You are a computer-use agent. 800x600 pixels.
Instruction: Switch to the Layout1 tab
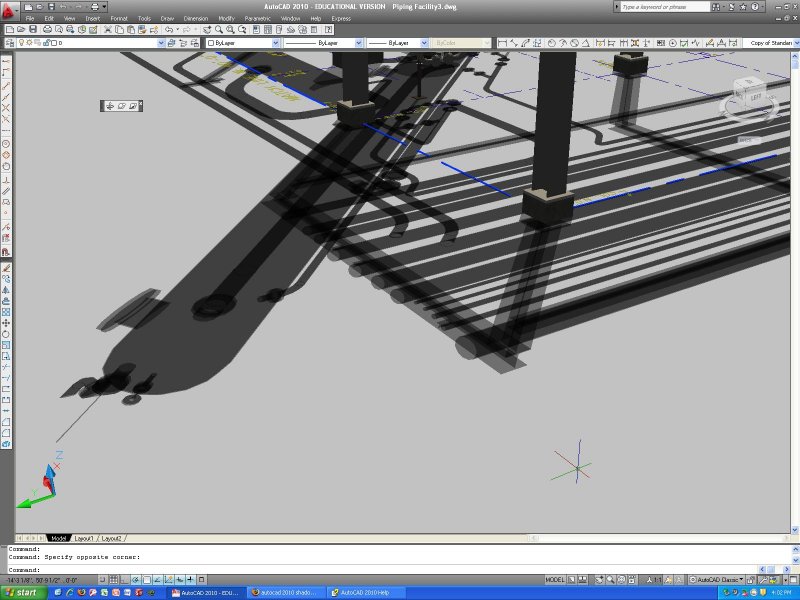click(x=84, y=538)
